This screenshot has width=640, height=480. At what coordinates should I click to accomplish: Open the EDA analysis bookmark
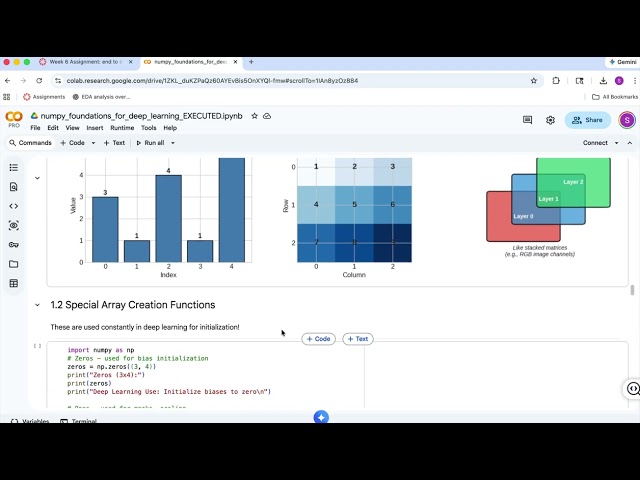101,97
